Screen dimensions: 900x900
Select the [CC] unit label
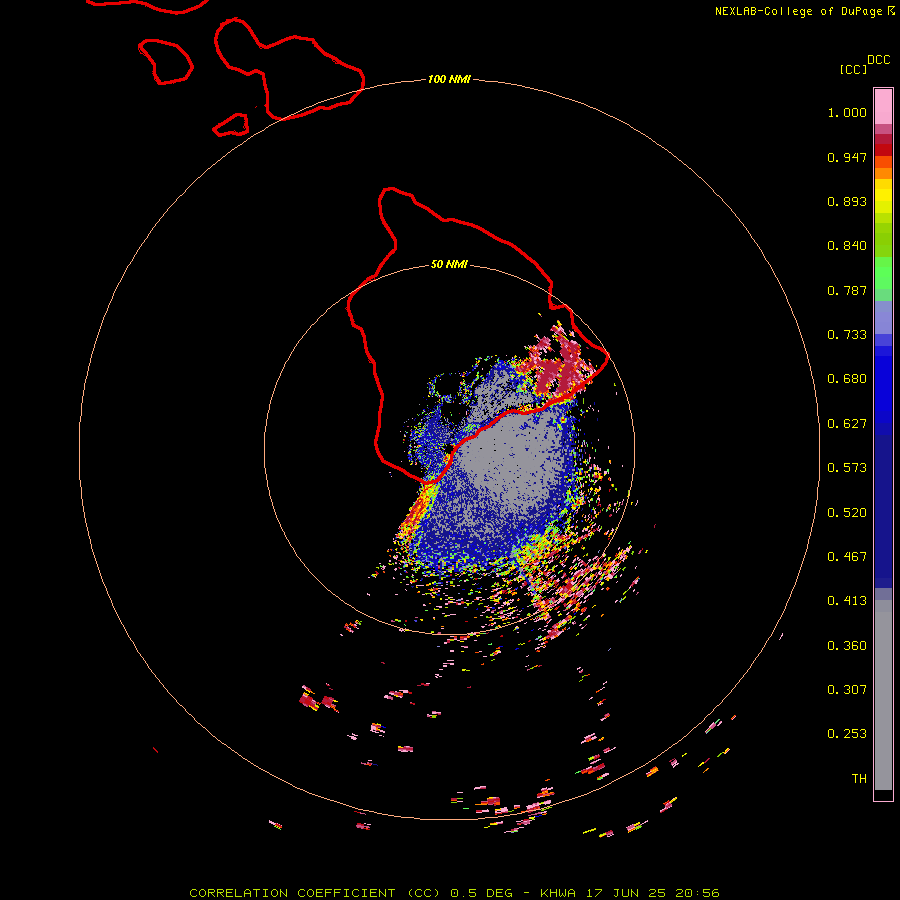click(853, 69)
